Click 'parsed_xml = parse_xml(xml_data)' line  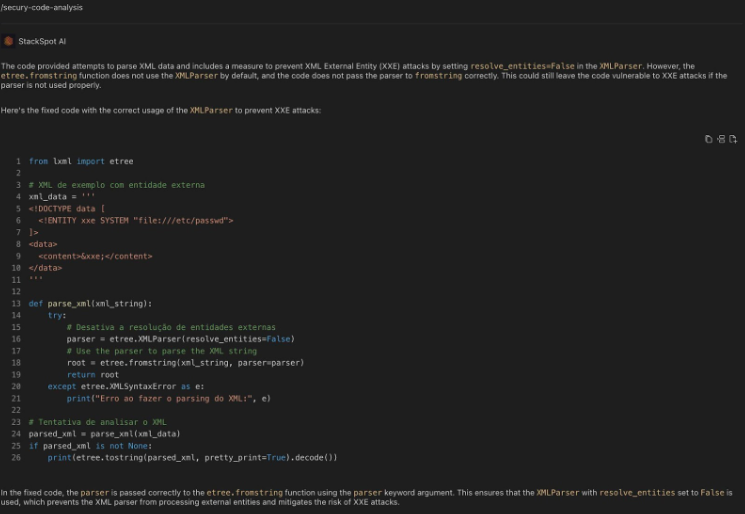105,434
